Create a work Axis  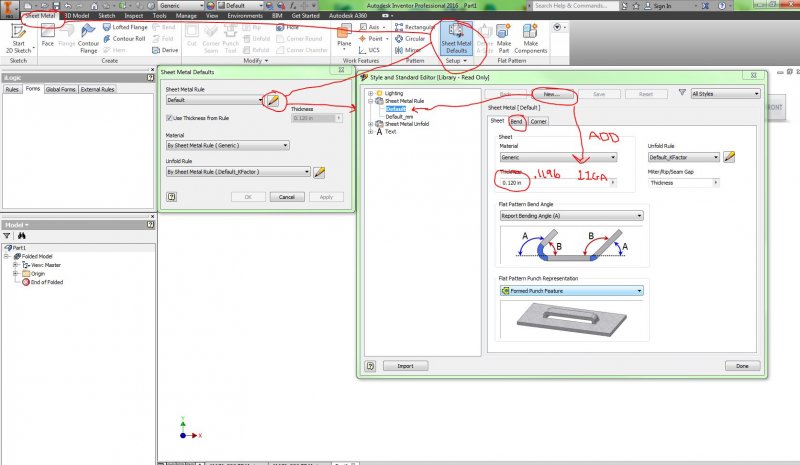(369, 27)
